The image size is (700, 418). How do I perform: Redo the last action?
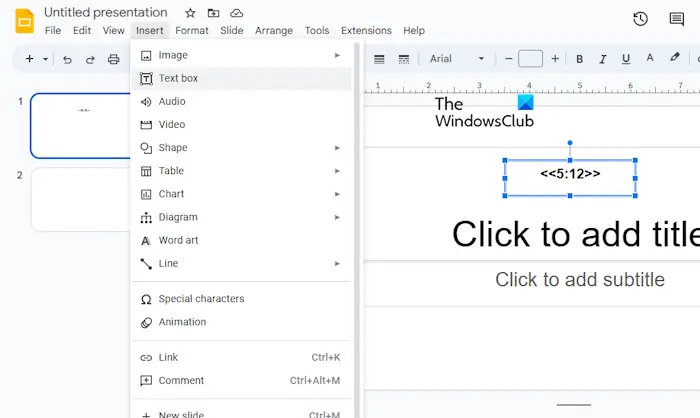pyautogui.click(x=90, y=59)
